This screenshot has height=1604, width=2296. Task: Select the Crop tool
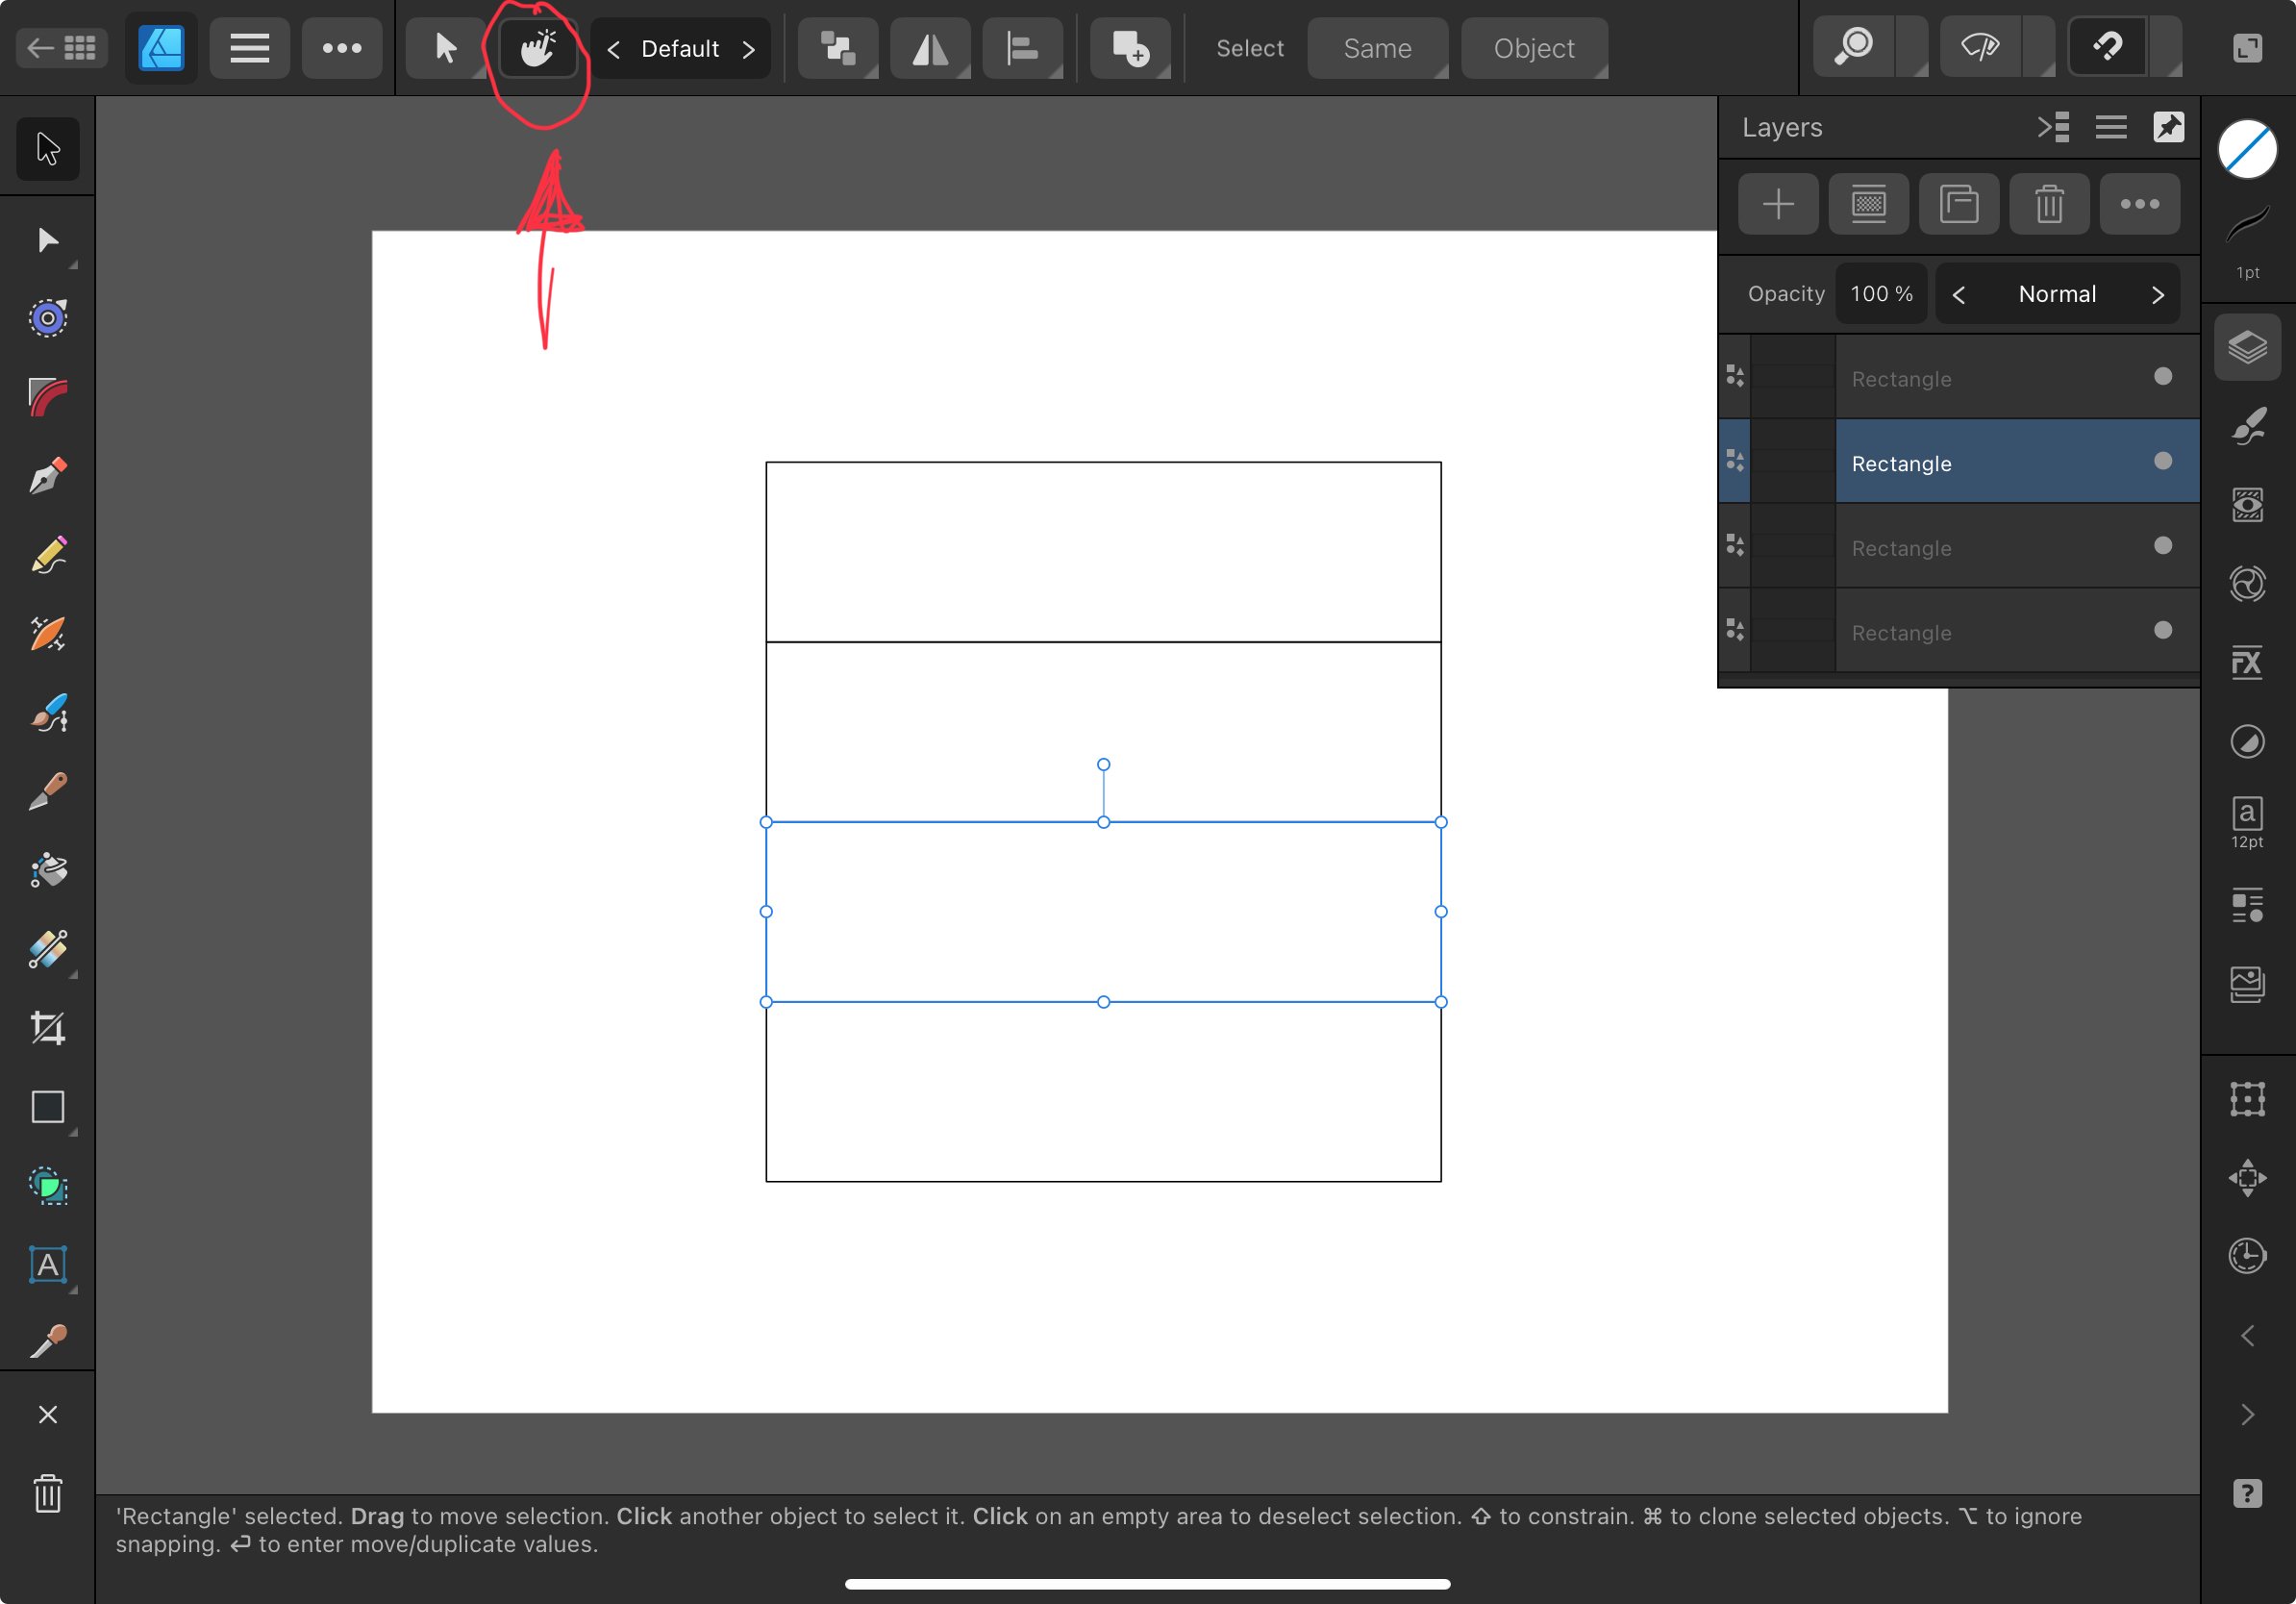[x=47, y=1028]
